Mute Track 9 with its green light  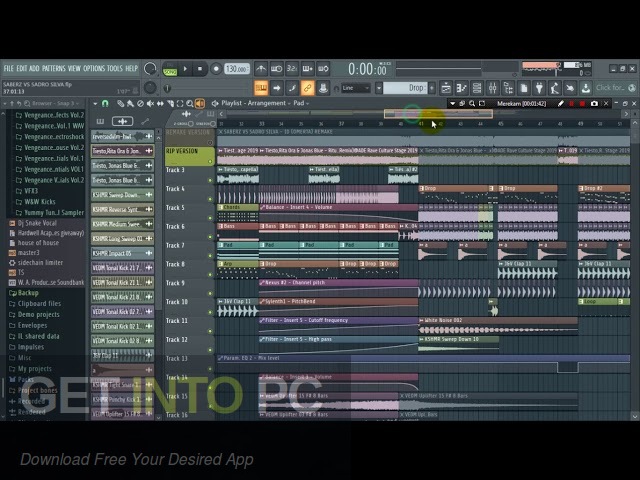[x=210, y=293]
